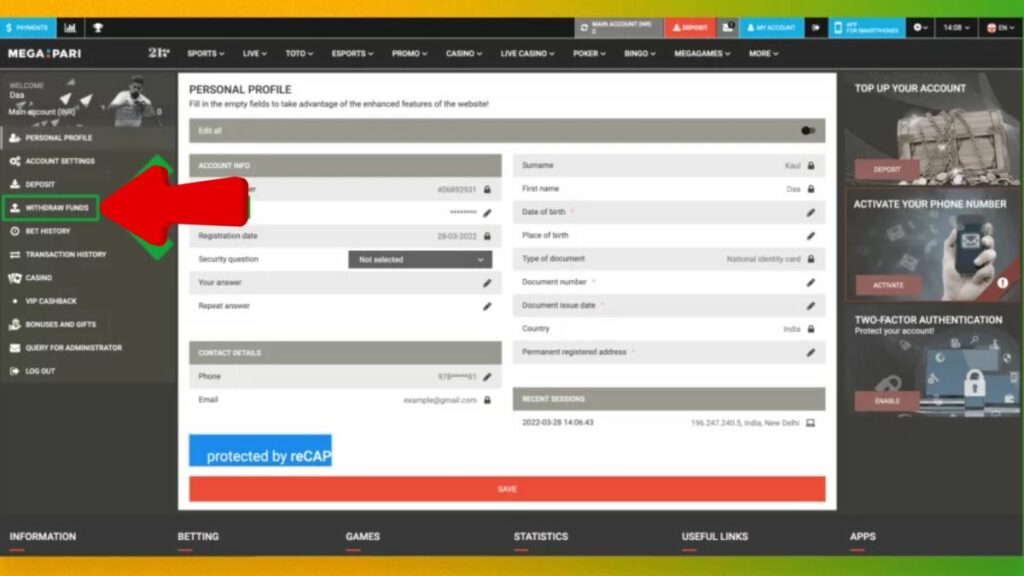
Task: Click the protected by reCAPTCHA badge
Action: [261, 451]
